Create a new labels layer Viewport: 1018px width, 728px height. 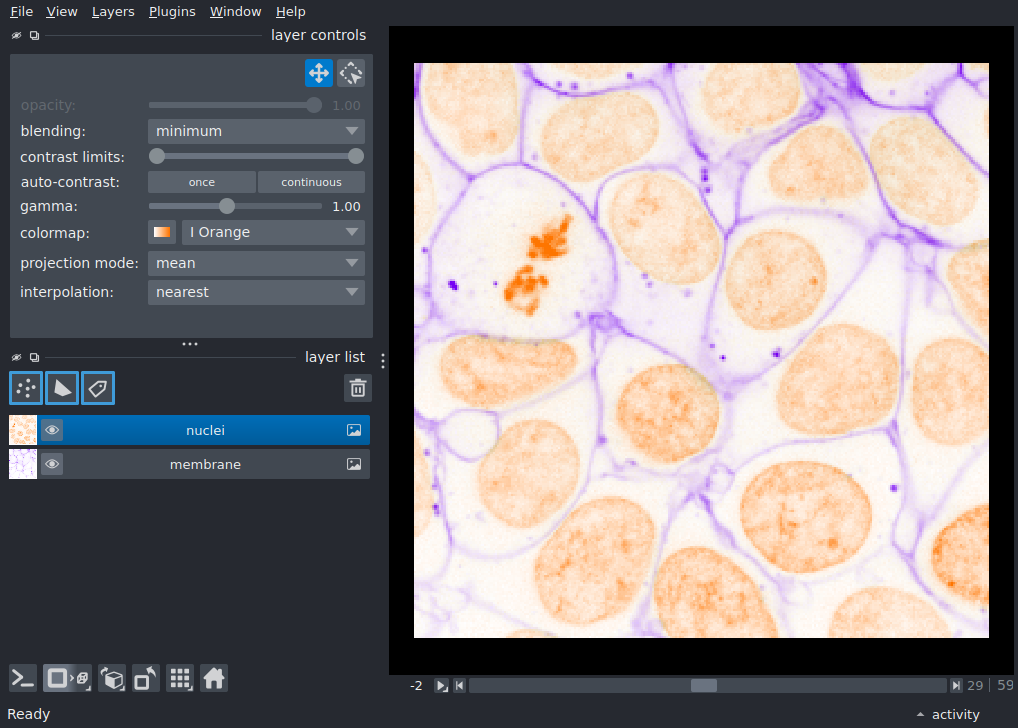click(x=98, y=388)
